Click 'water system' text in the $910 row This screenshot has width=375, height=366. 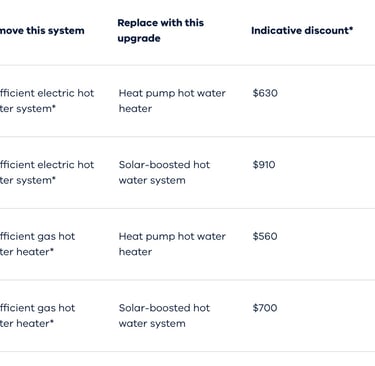(x=152, y=180)
